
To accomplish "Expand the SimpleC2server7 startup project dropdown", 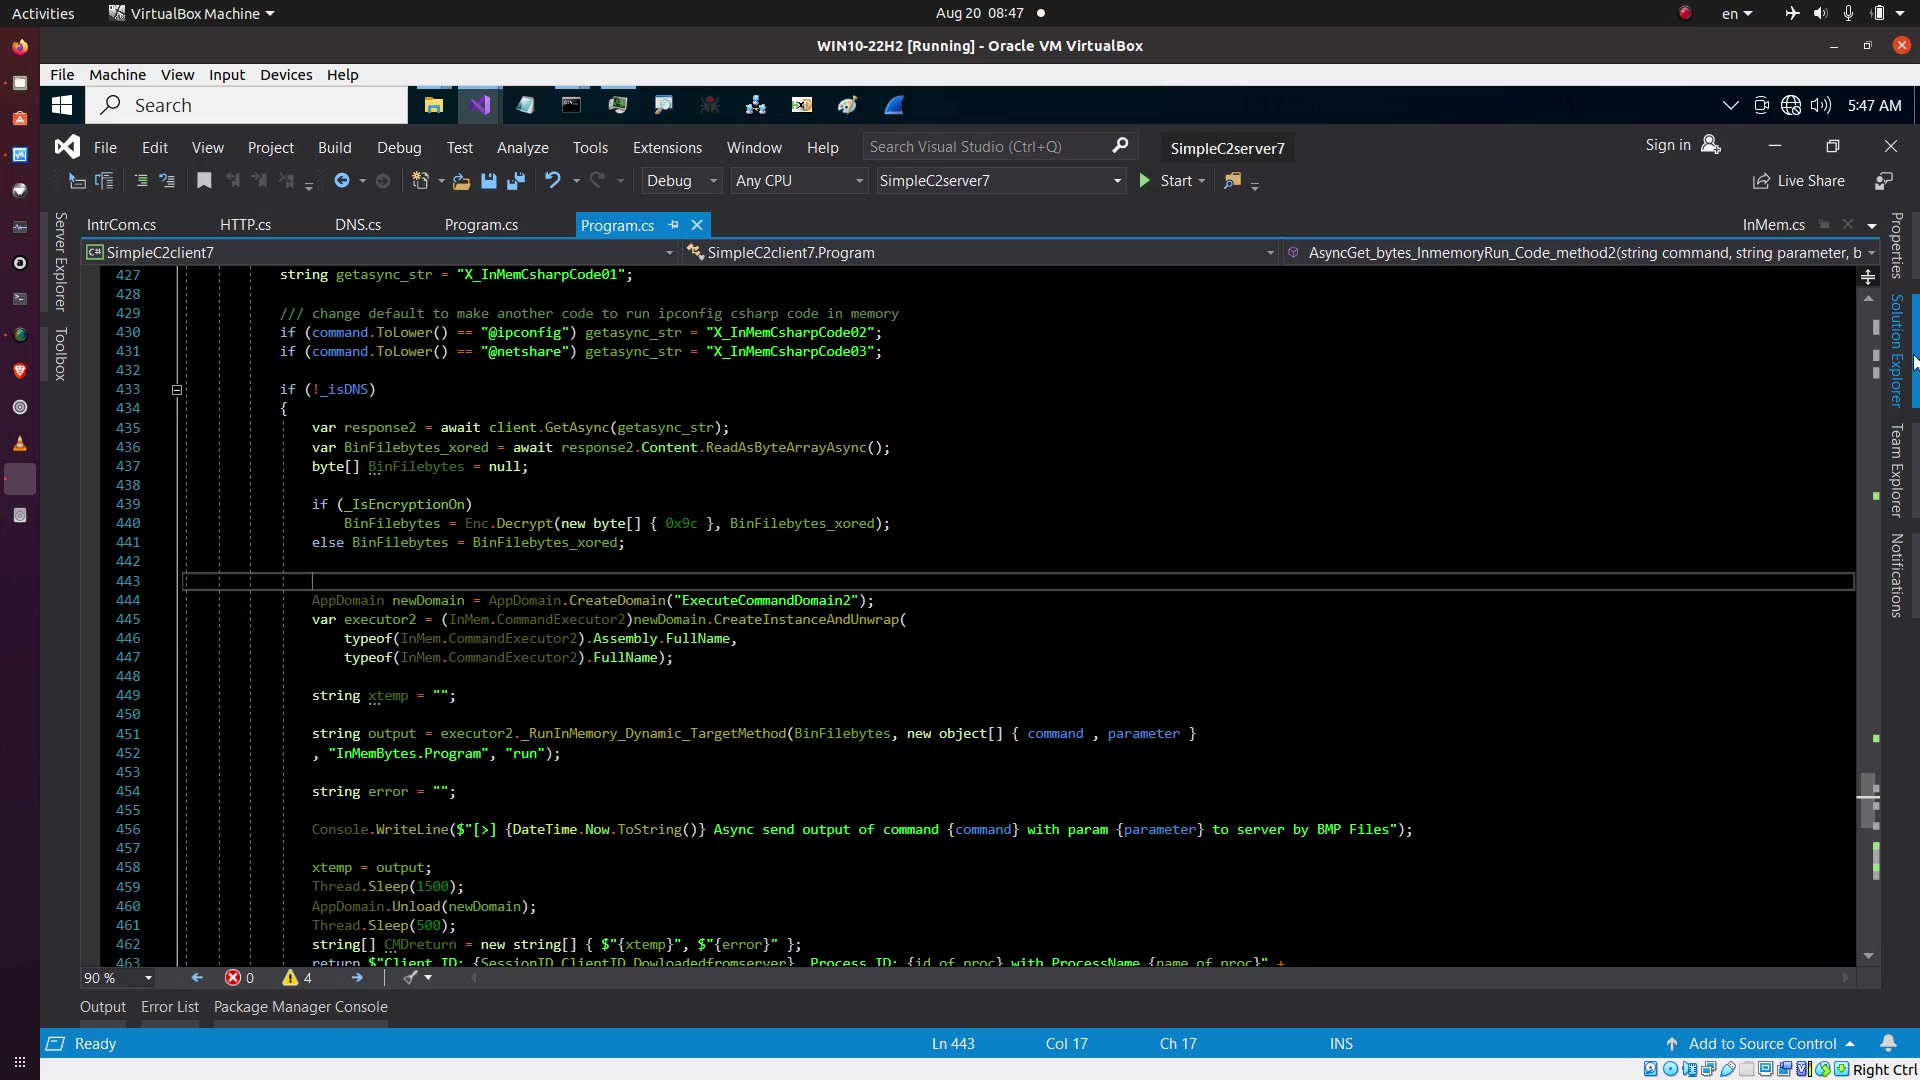I will click(1117, 181).
